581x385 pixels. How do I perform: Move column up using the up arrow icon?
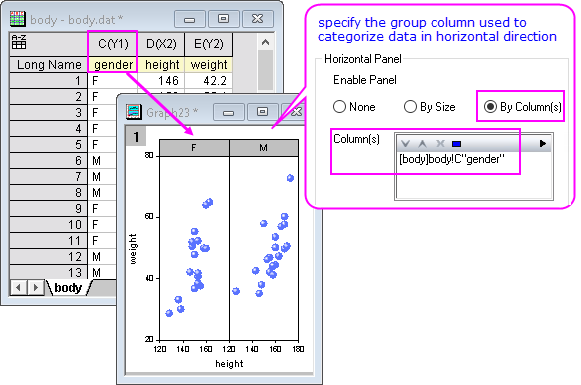422,144
